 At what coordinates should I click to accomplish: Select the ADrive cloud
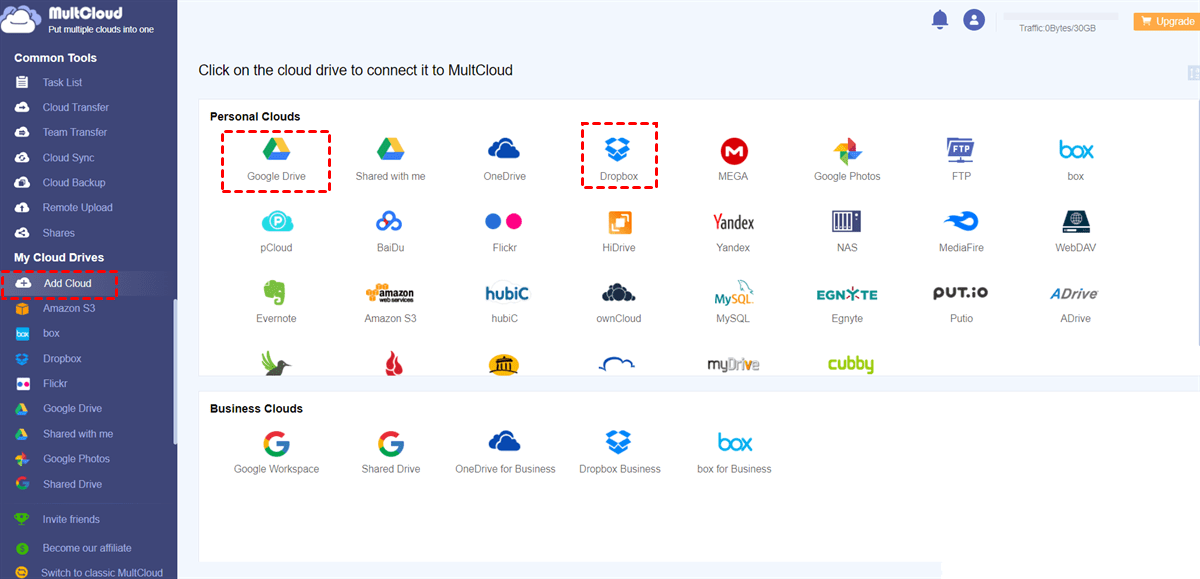pyautogui.click(x=1074, y=302)
